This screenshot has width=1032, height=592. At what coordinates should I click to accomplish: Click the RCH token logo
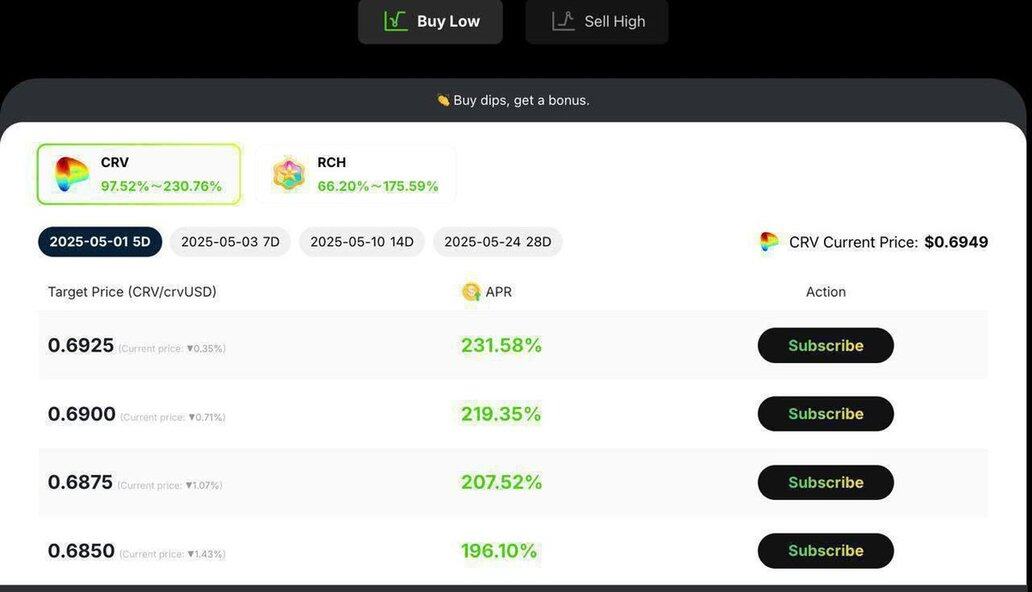[289, 174]
